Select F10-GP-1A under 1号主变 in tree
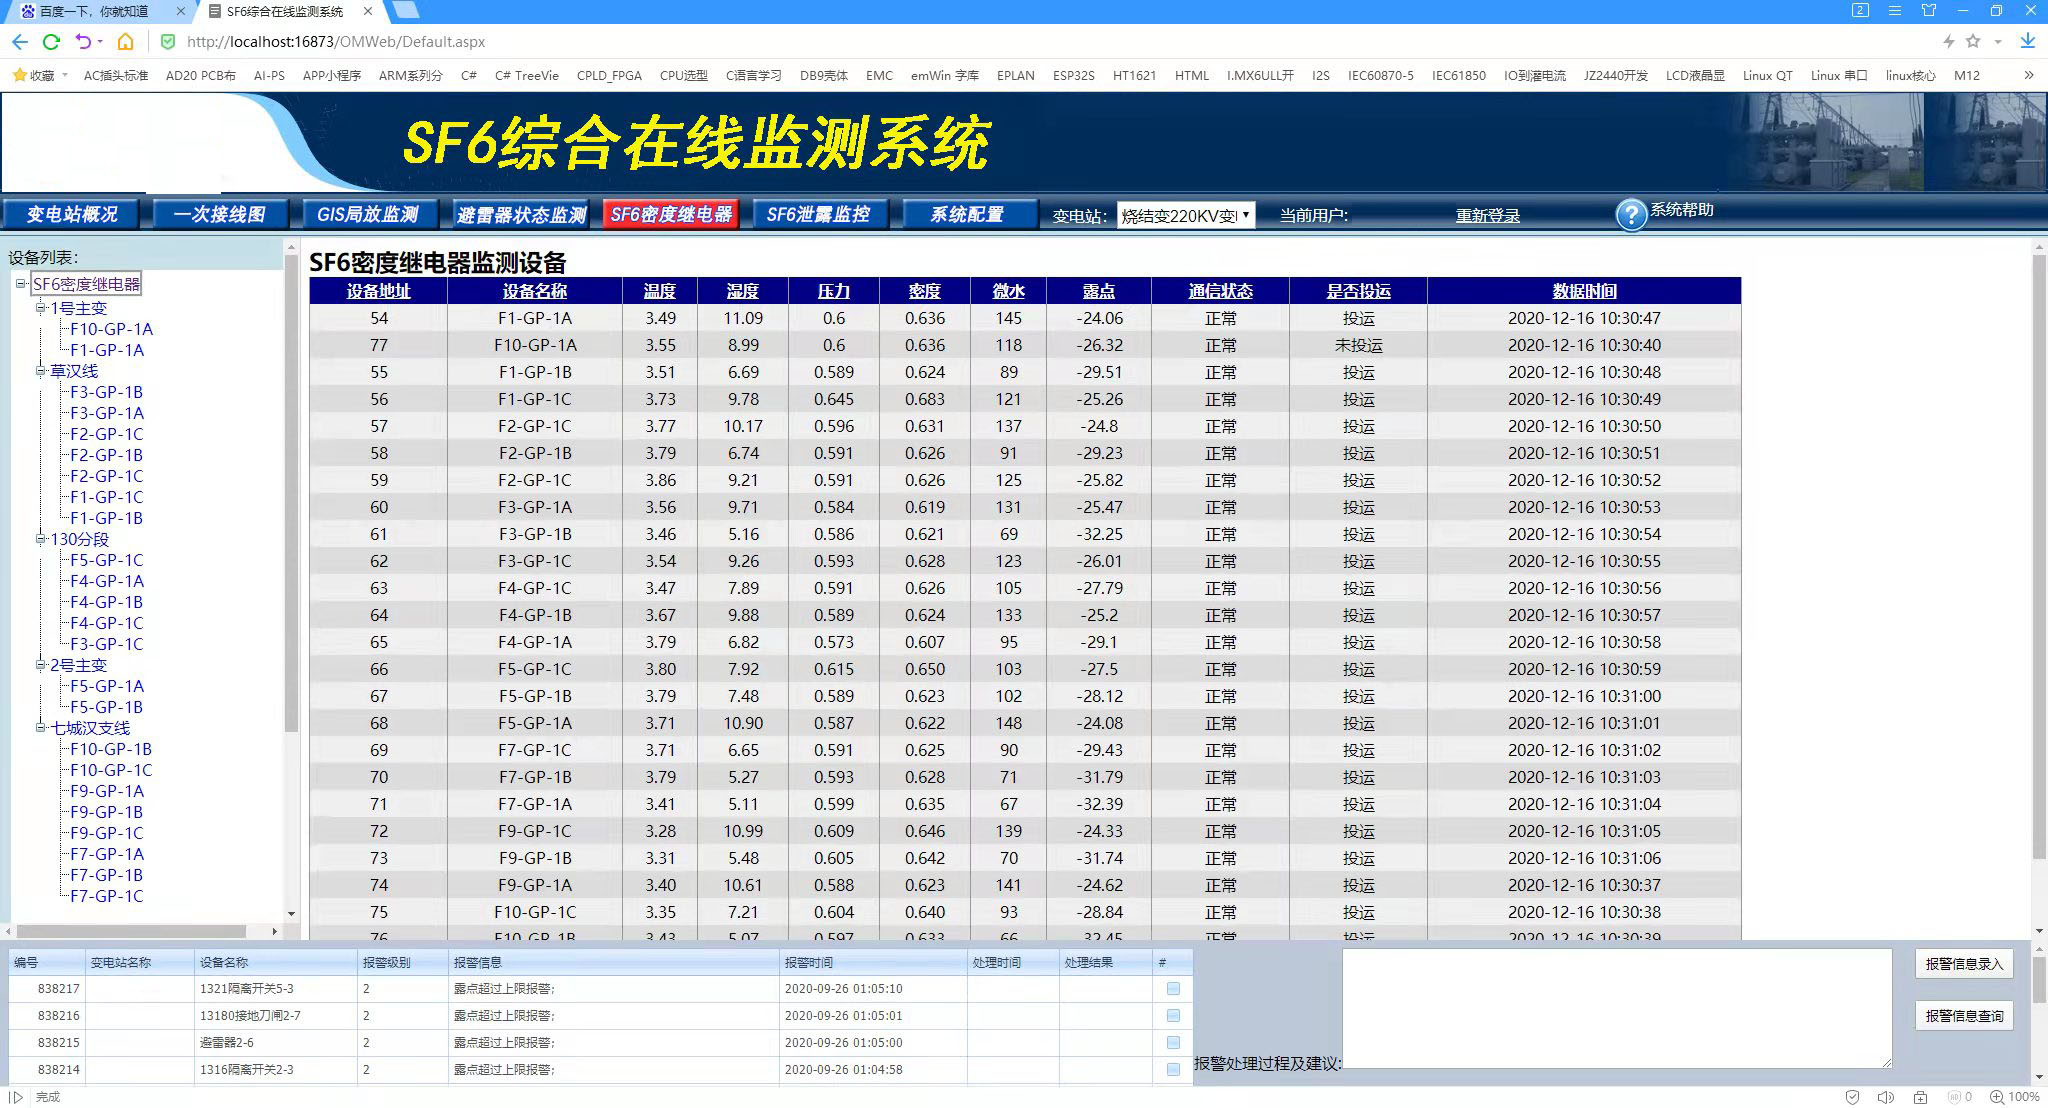This screenshot has height=1108, width=2048. [x=111, y=329]
